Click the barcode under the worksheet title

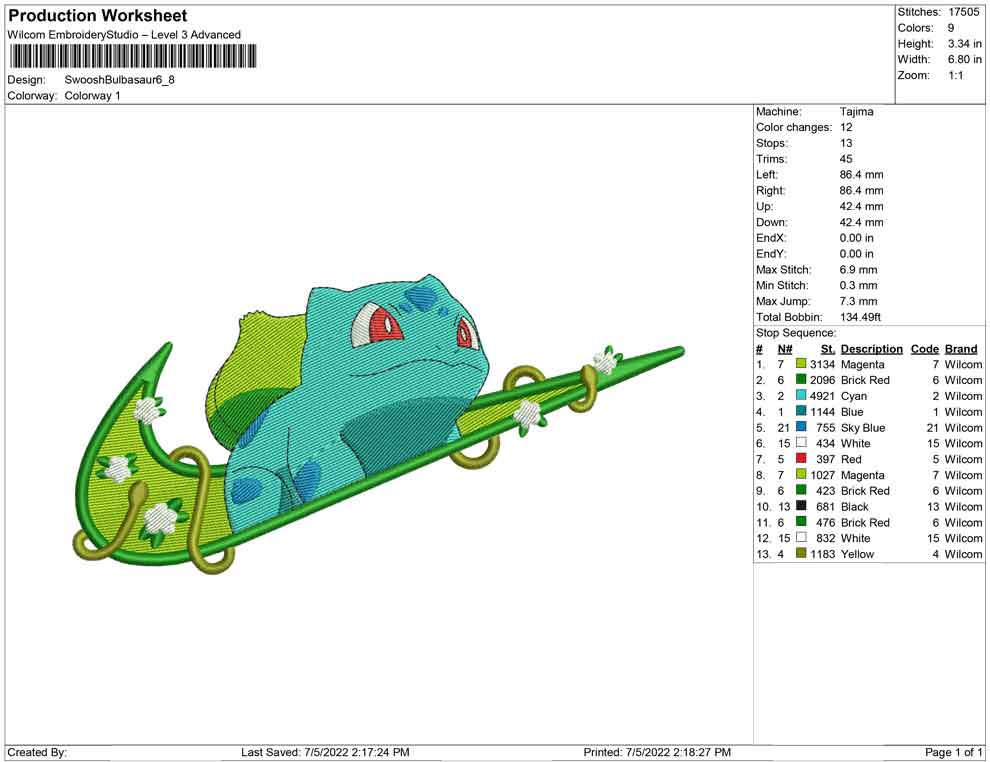pyautogui.click(x=131, y=56)
